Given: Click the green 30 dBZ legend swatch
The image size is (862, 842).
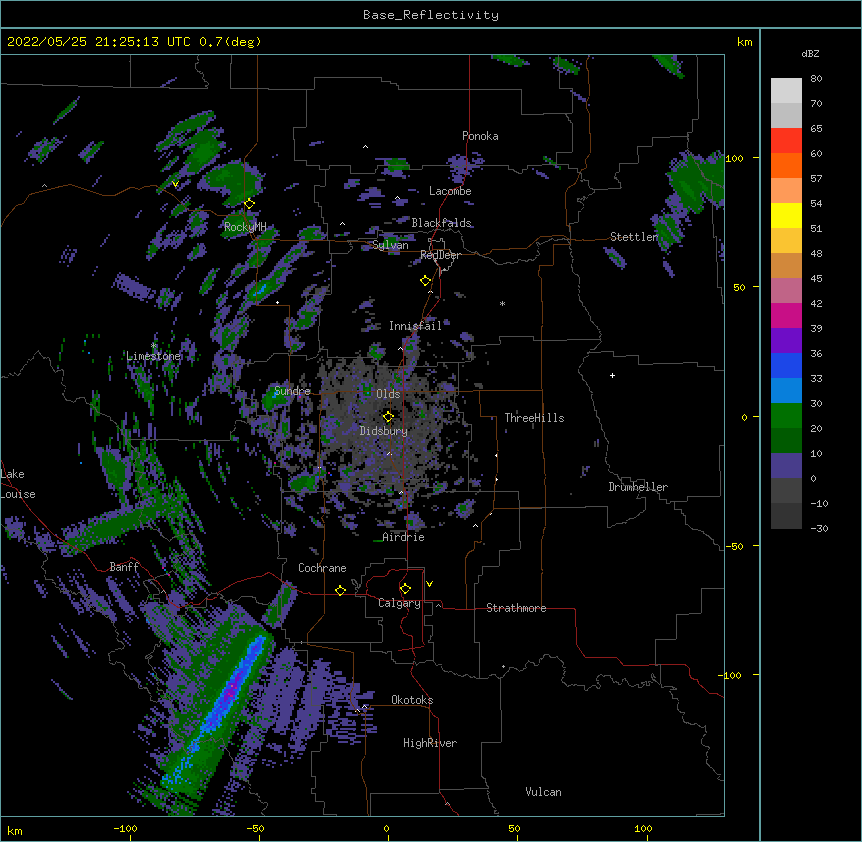Looking at the screenshot, I should click(786, 416).
